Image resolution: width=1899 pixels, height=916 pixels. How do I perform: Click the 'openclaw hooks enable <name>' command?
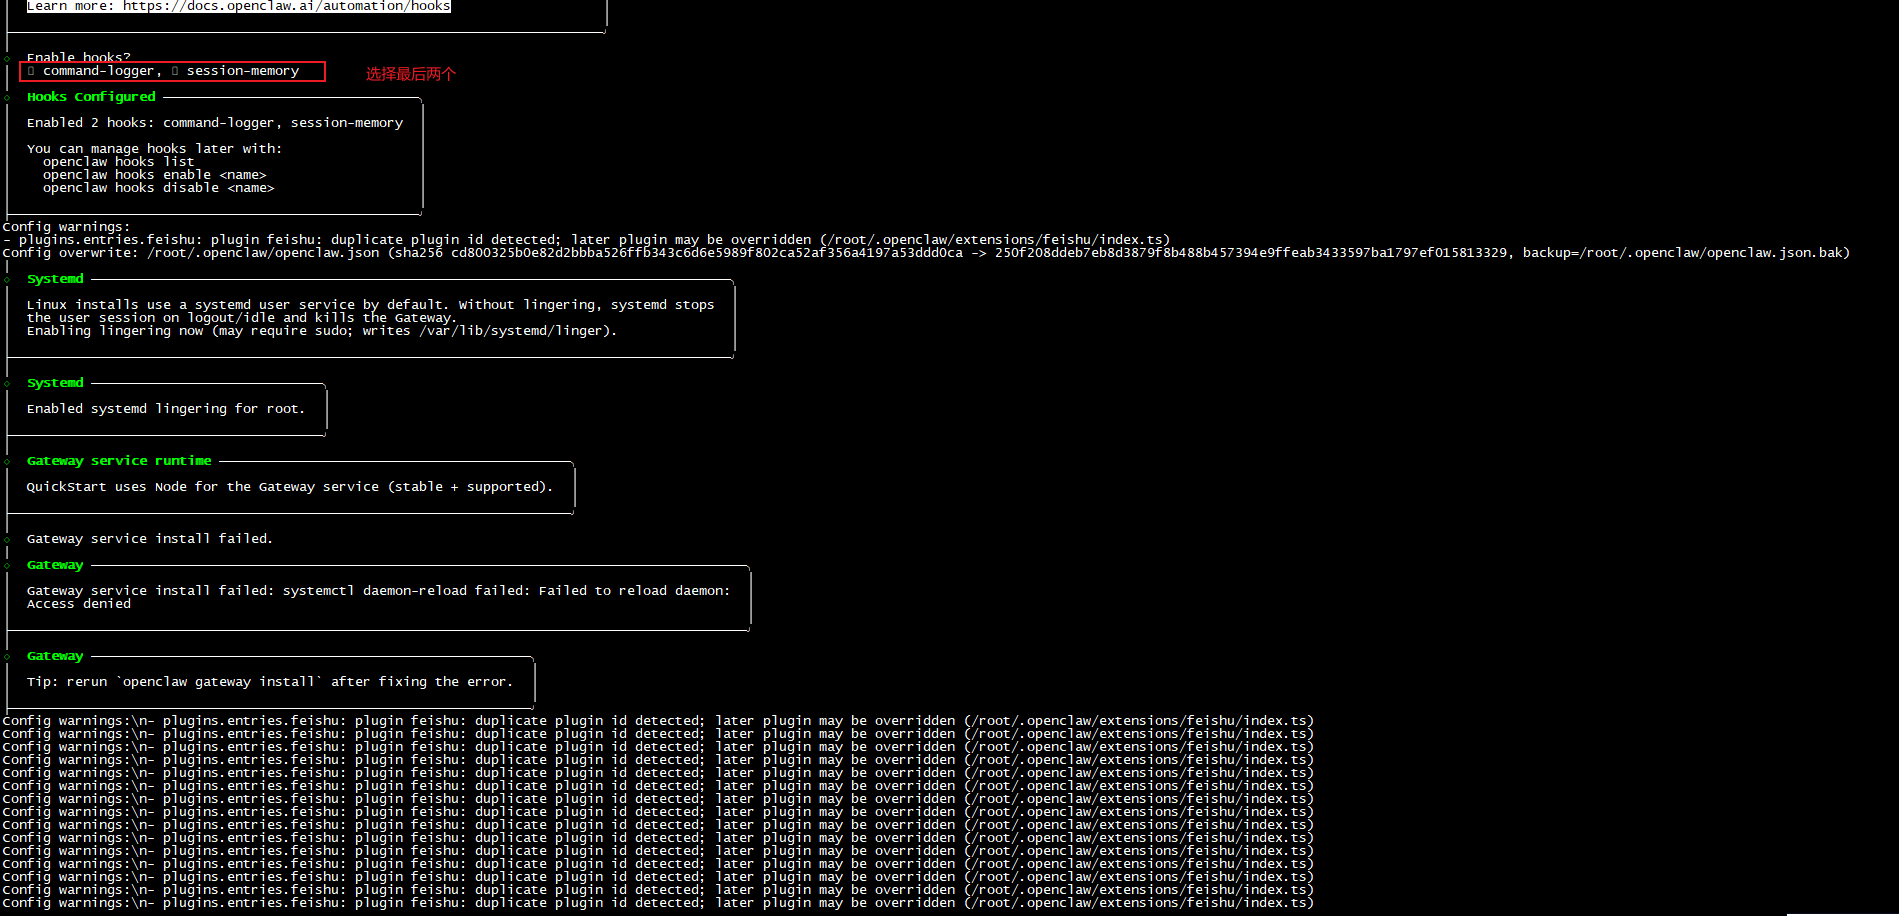click(x=154, y=175)
